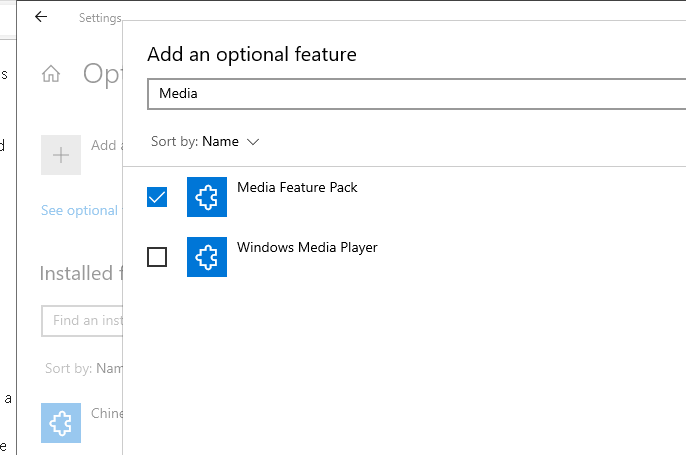This screenshot has height=455, width=686.
Task: Select the Media Feature Pack puzzle icon
Action: (207, 197)
